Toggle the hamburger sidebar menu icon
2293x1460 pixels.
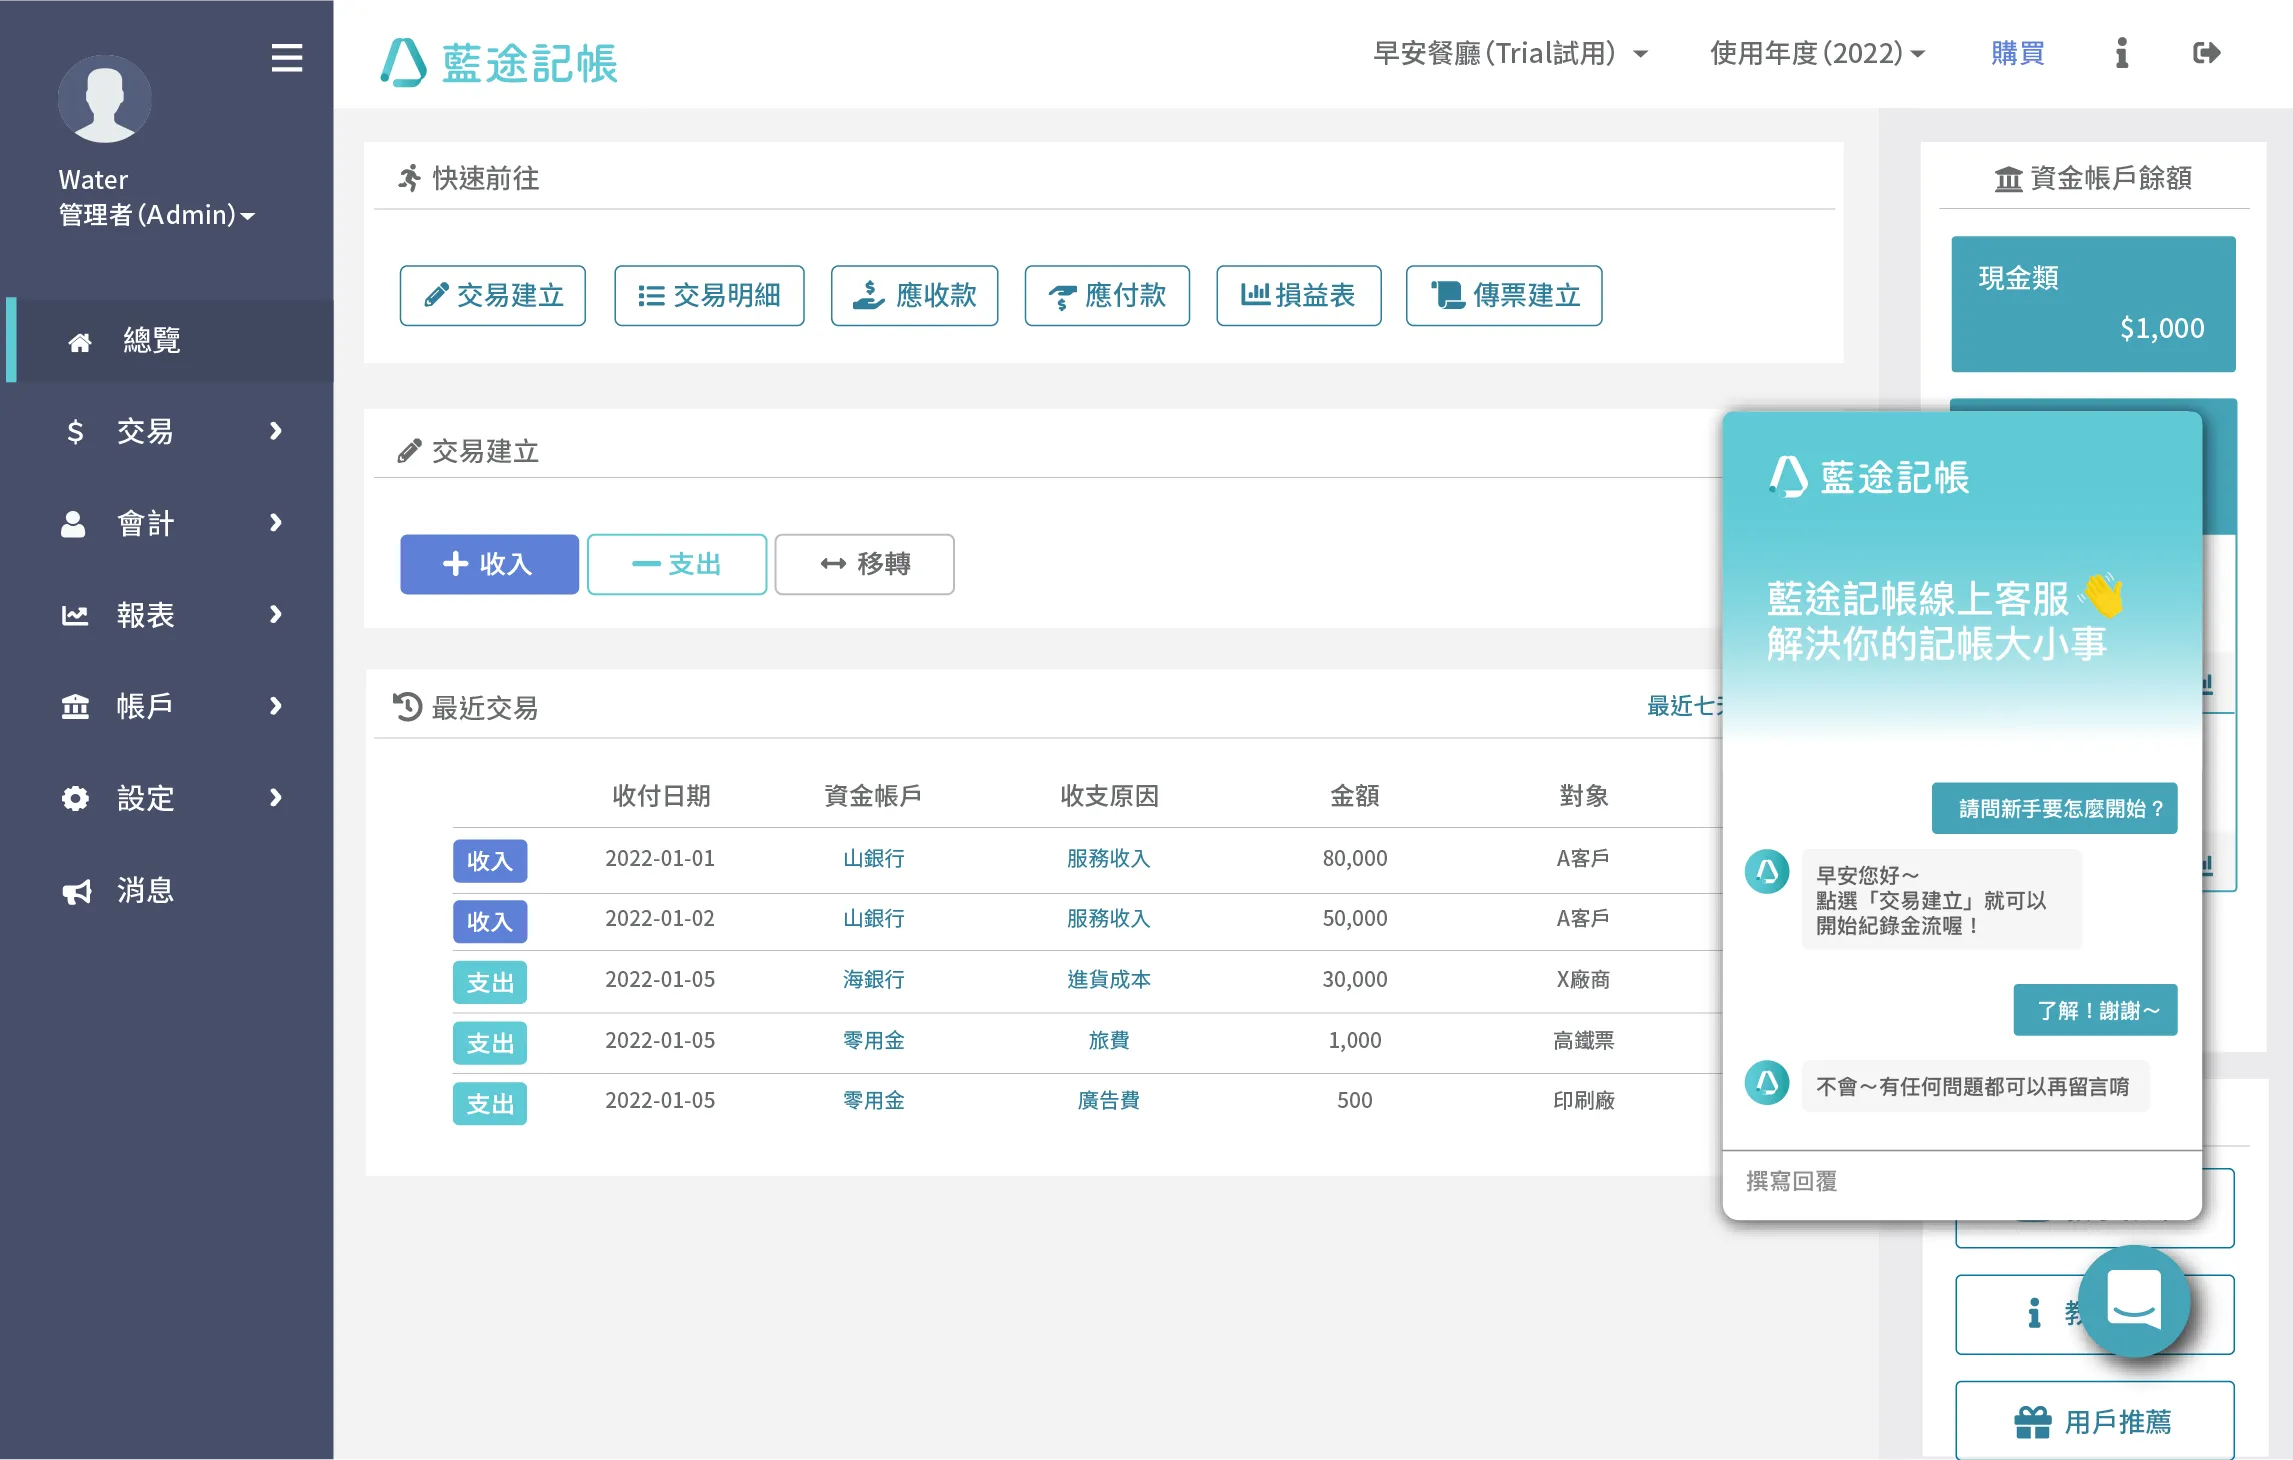coord(286,57)
